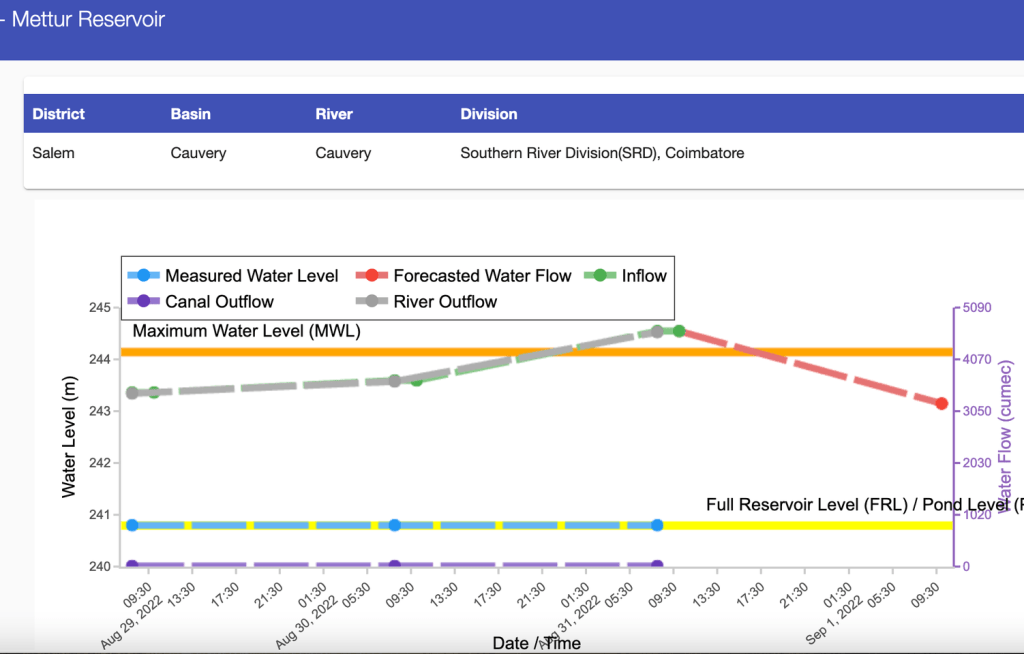The height and width of the screenshot is (654, 1024).
Task: Select the blue water level point on Aug 29
Action: coord(132,525)
